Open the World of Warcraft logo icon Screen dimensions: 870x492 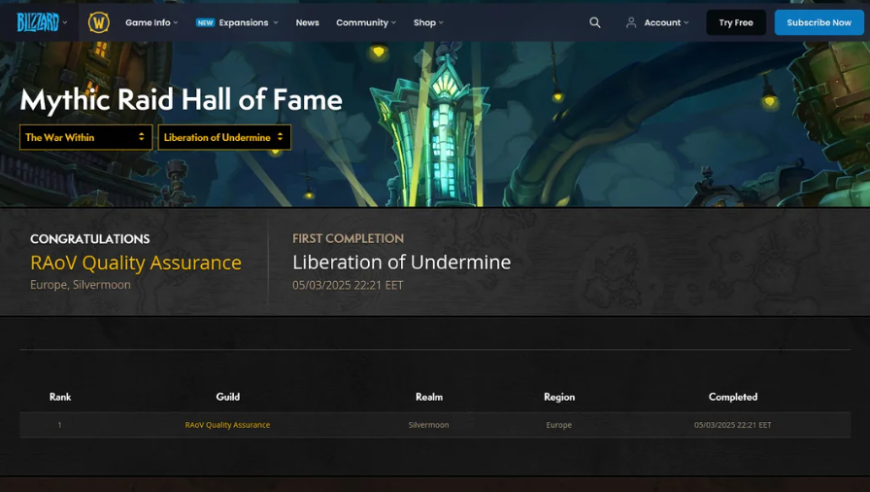coord(99,23)
